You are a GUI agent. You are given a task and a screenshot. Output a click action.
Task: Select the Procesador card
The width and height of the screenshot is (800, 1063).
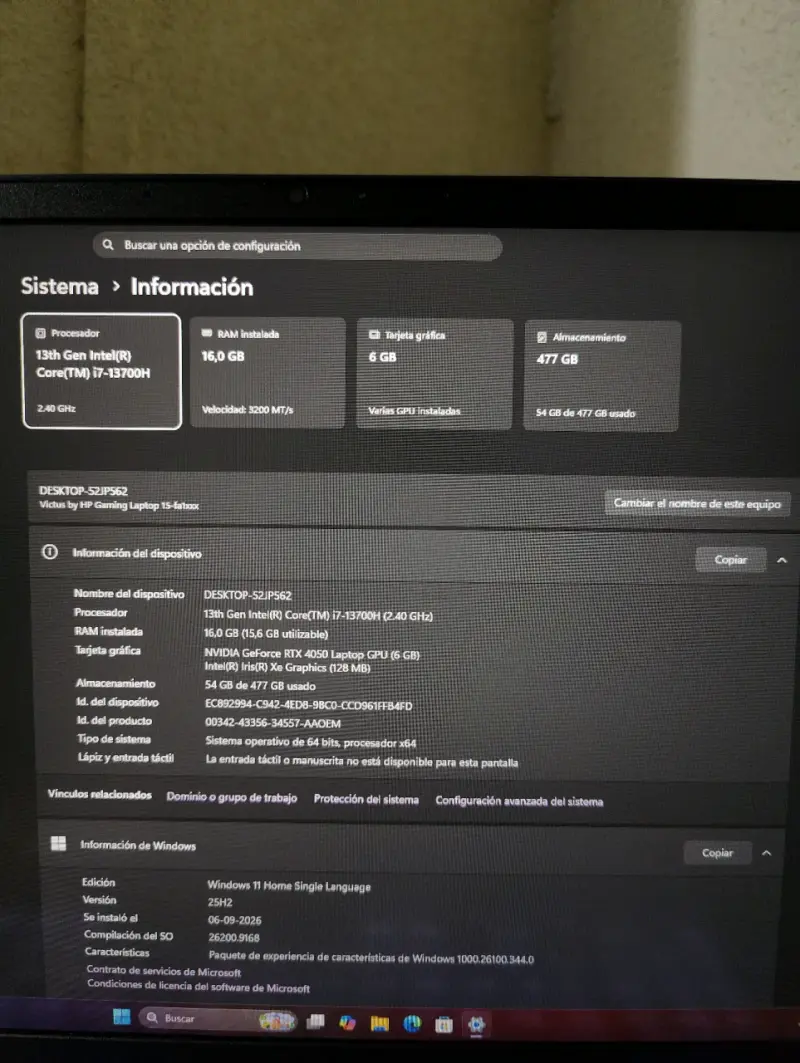[102, 371]
